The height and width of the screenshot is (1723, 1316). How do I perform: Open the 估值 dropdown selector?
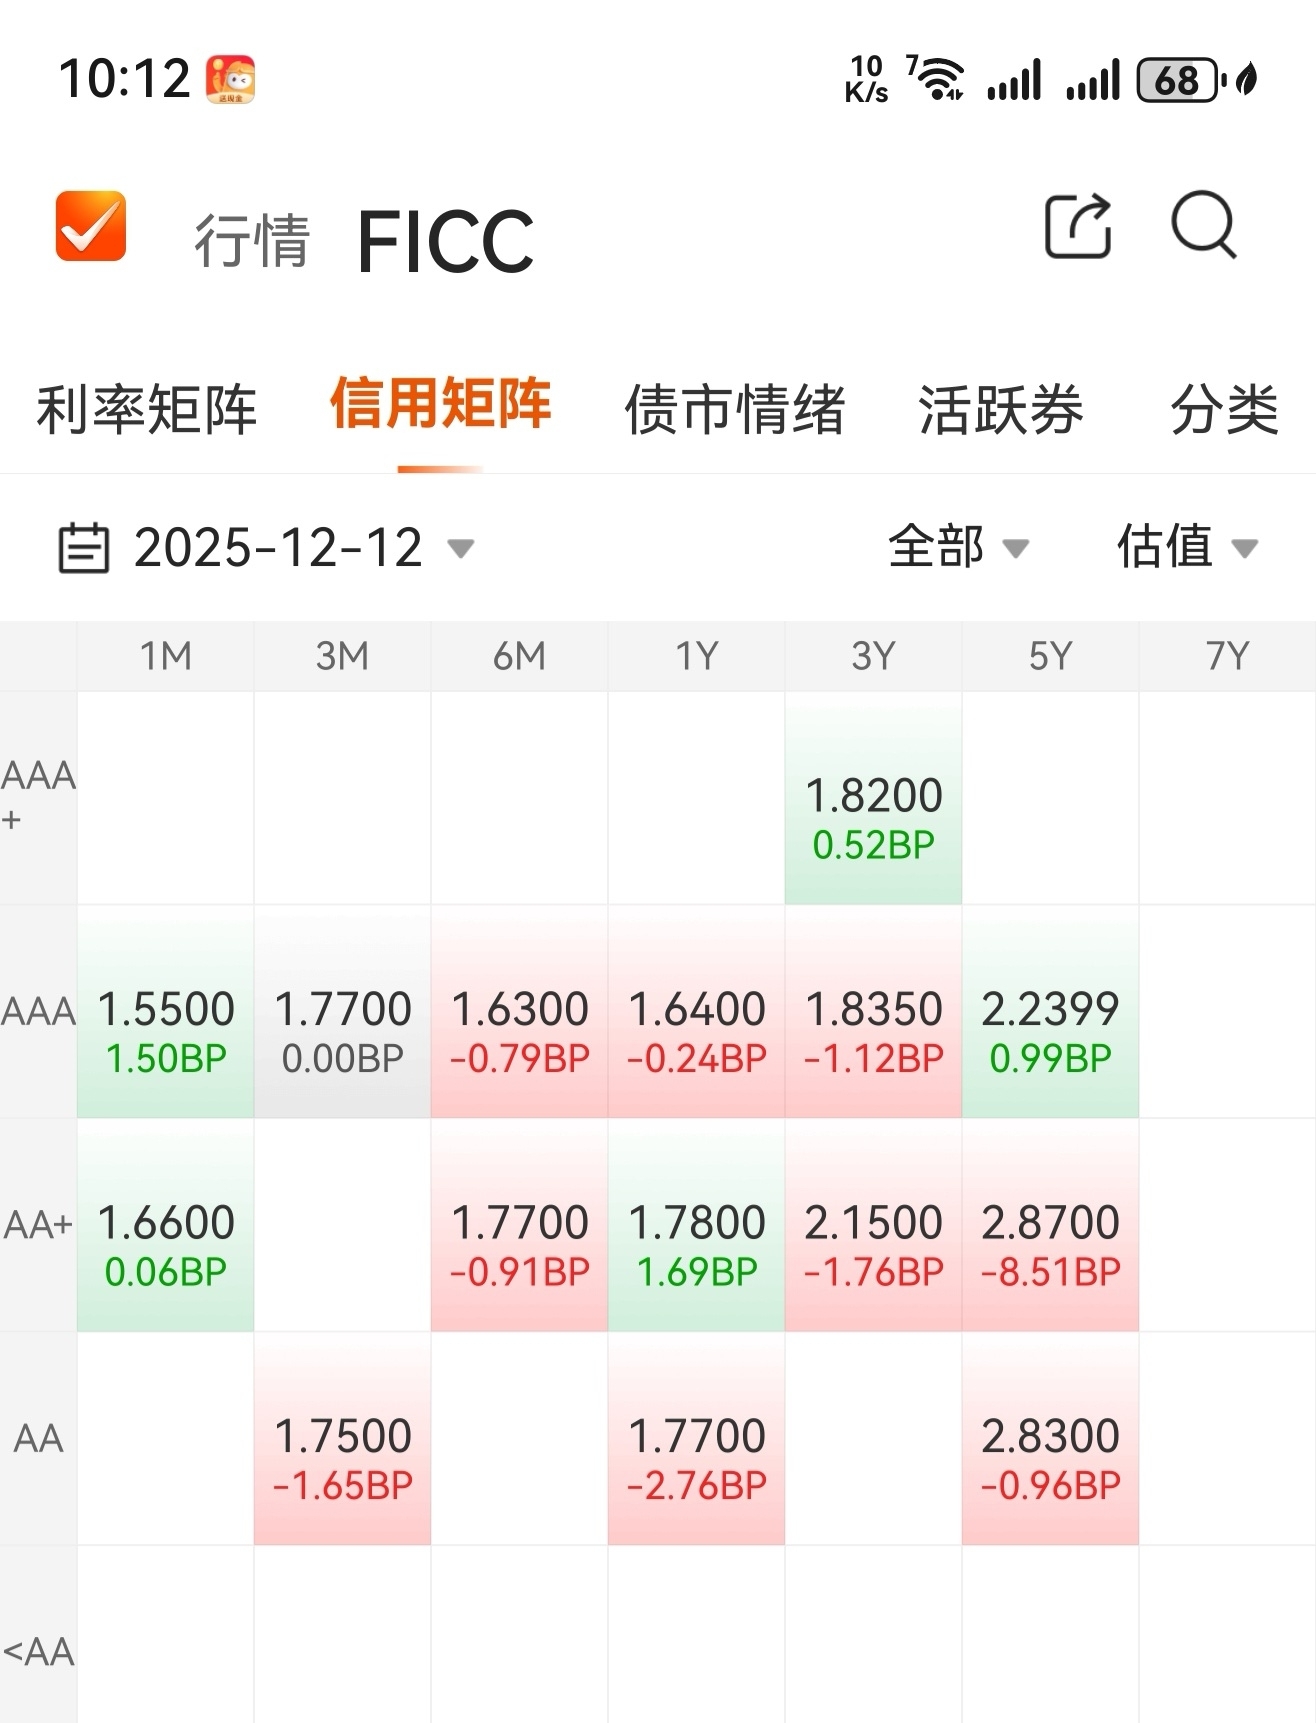tap(1187, 547)
